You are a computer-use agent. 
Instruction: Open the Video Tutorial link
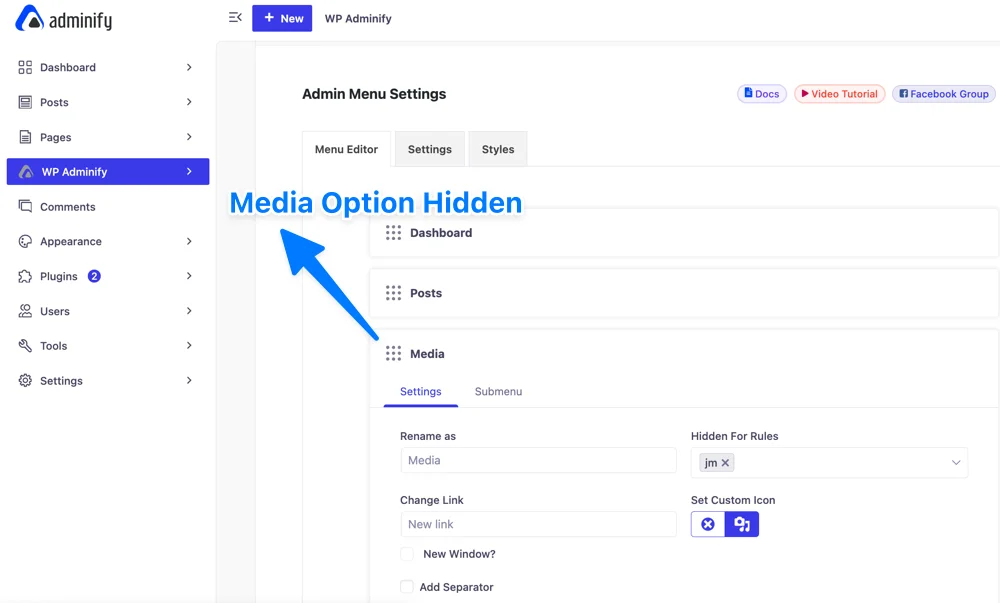(x=839, y=94)
